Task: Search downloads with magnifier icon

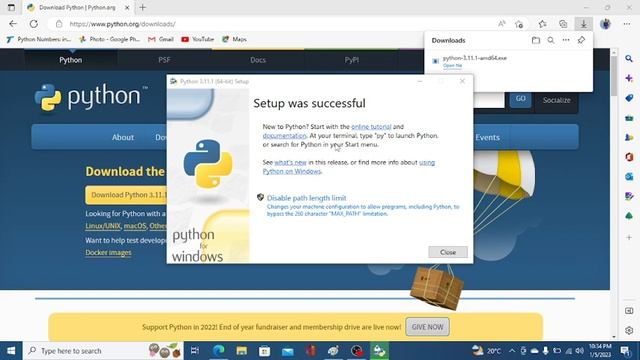Action: tap(551, 40)
